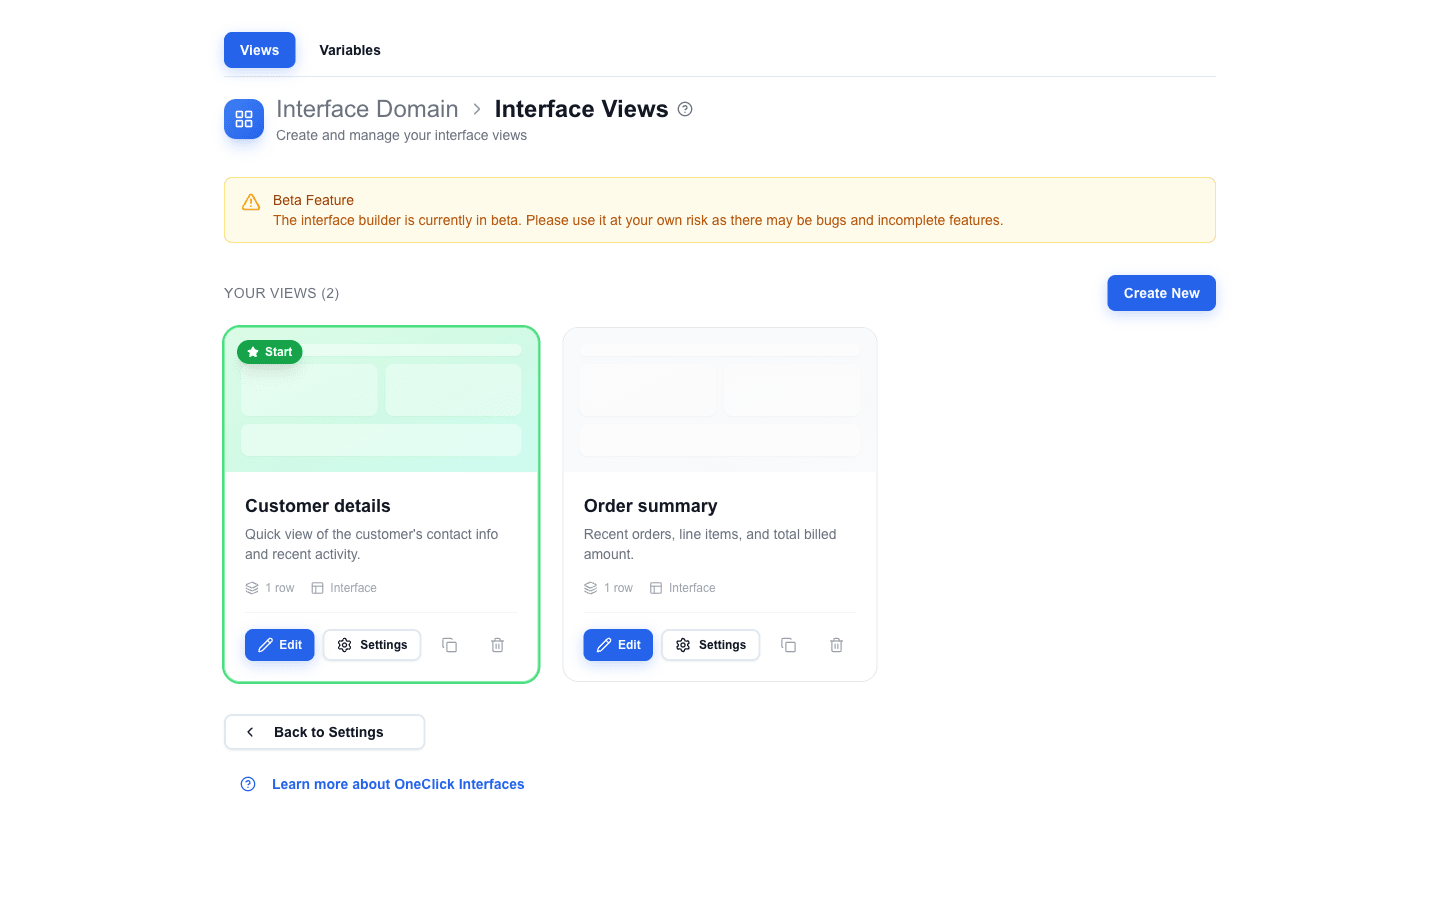This screenshot has width=1440, height=900.
Task: Delete the Order summary view
Action: pyautogui.click(x=837, y=645)
